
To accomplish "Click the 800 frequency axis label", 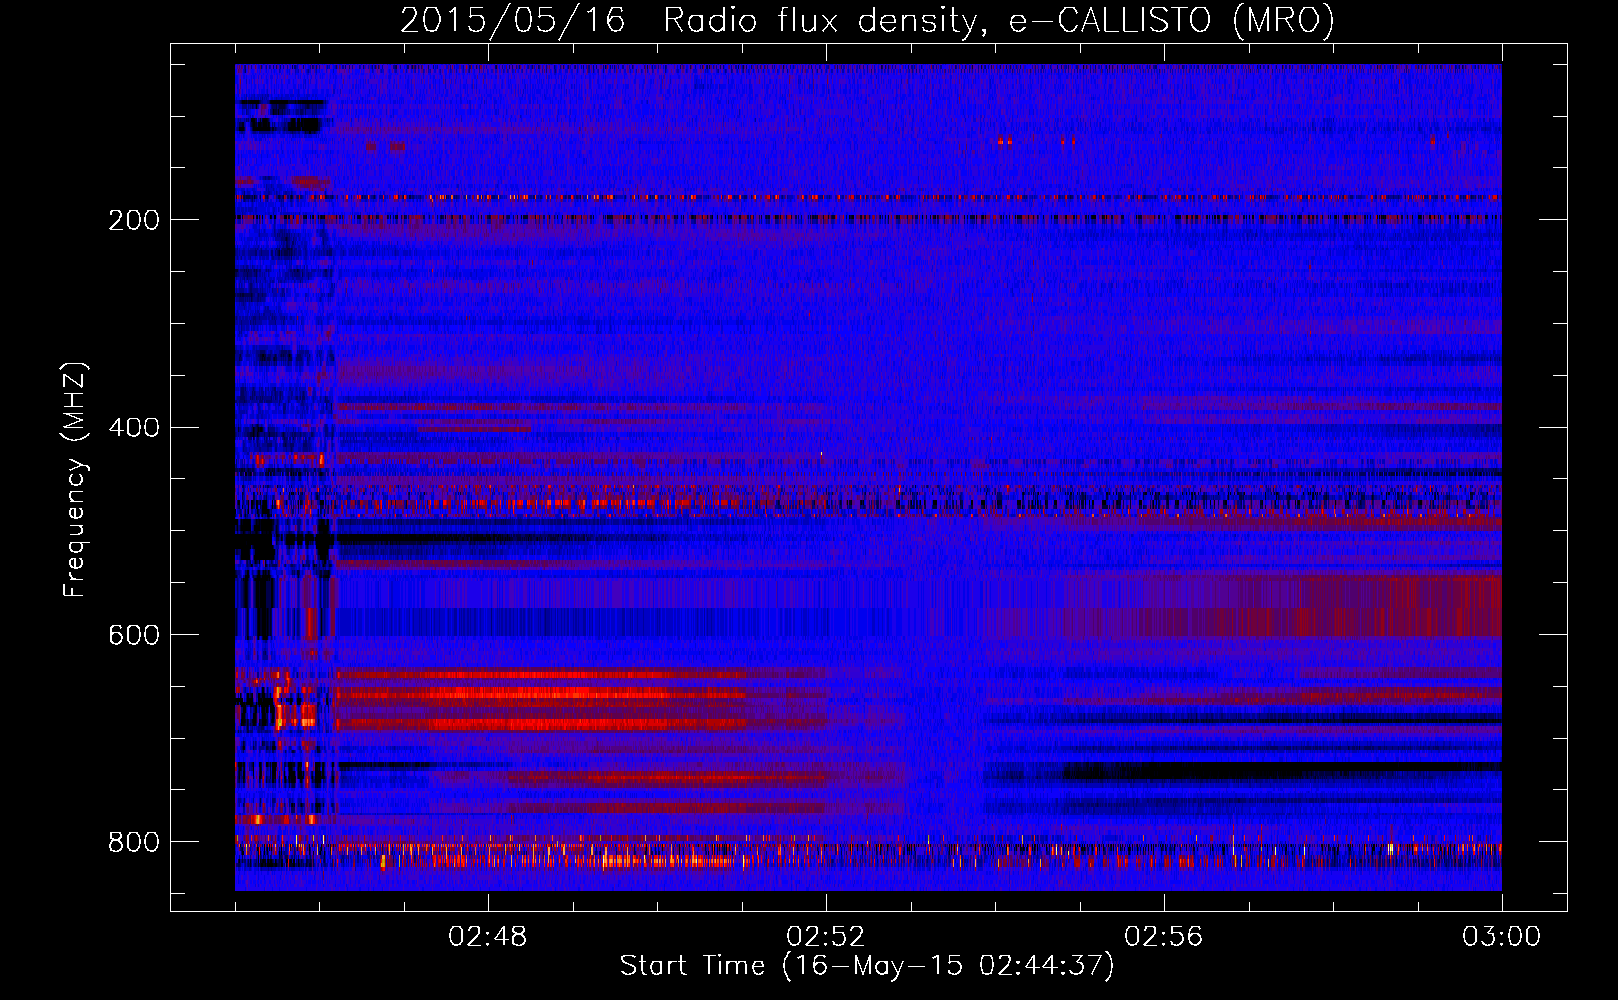I will [x=133, y=842].
